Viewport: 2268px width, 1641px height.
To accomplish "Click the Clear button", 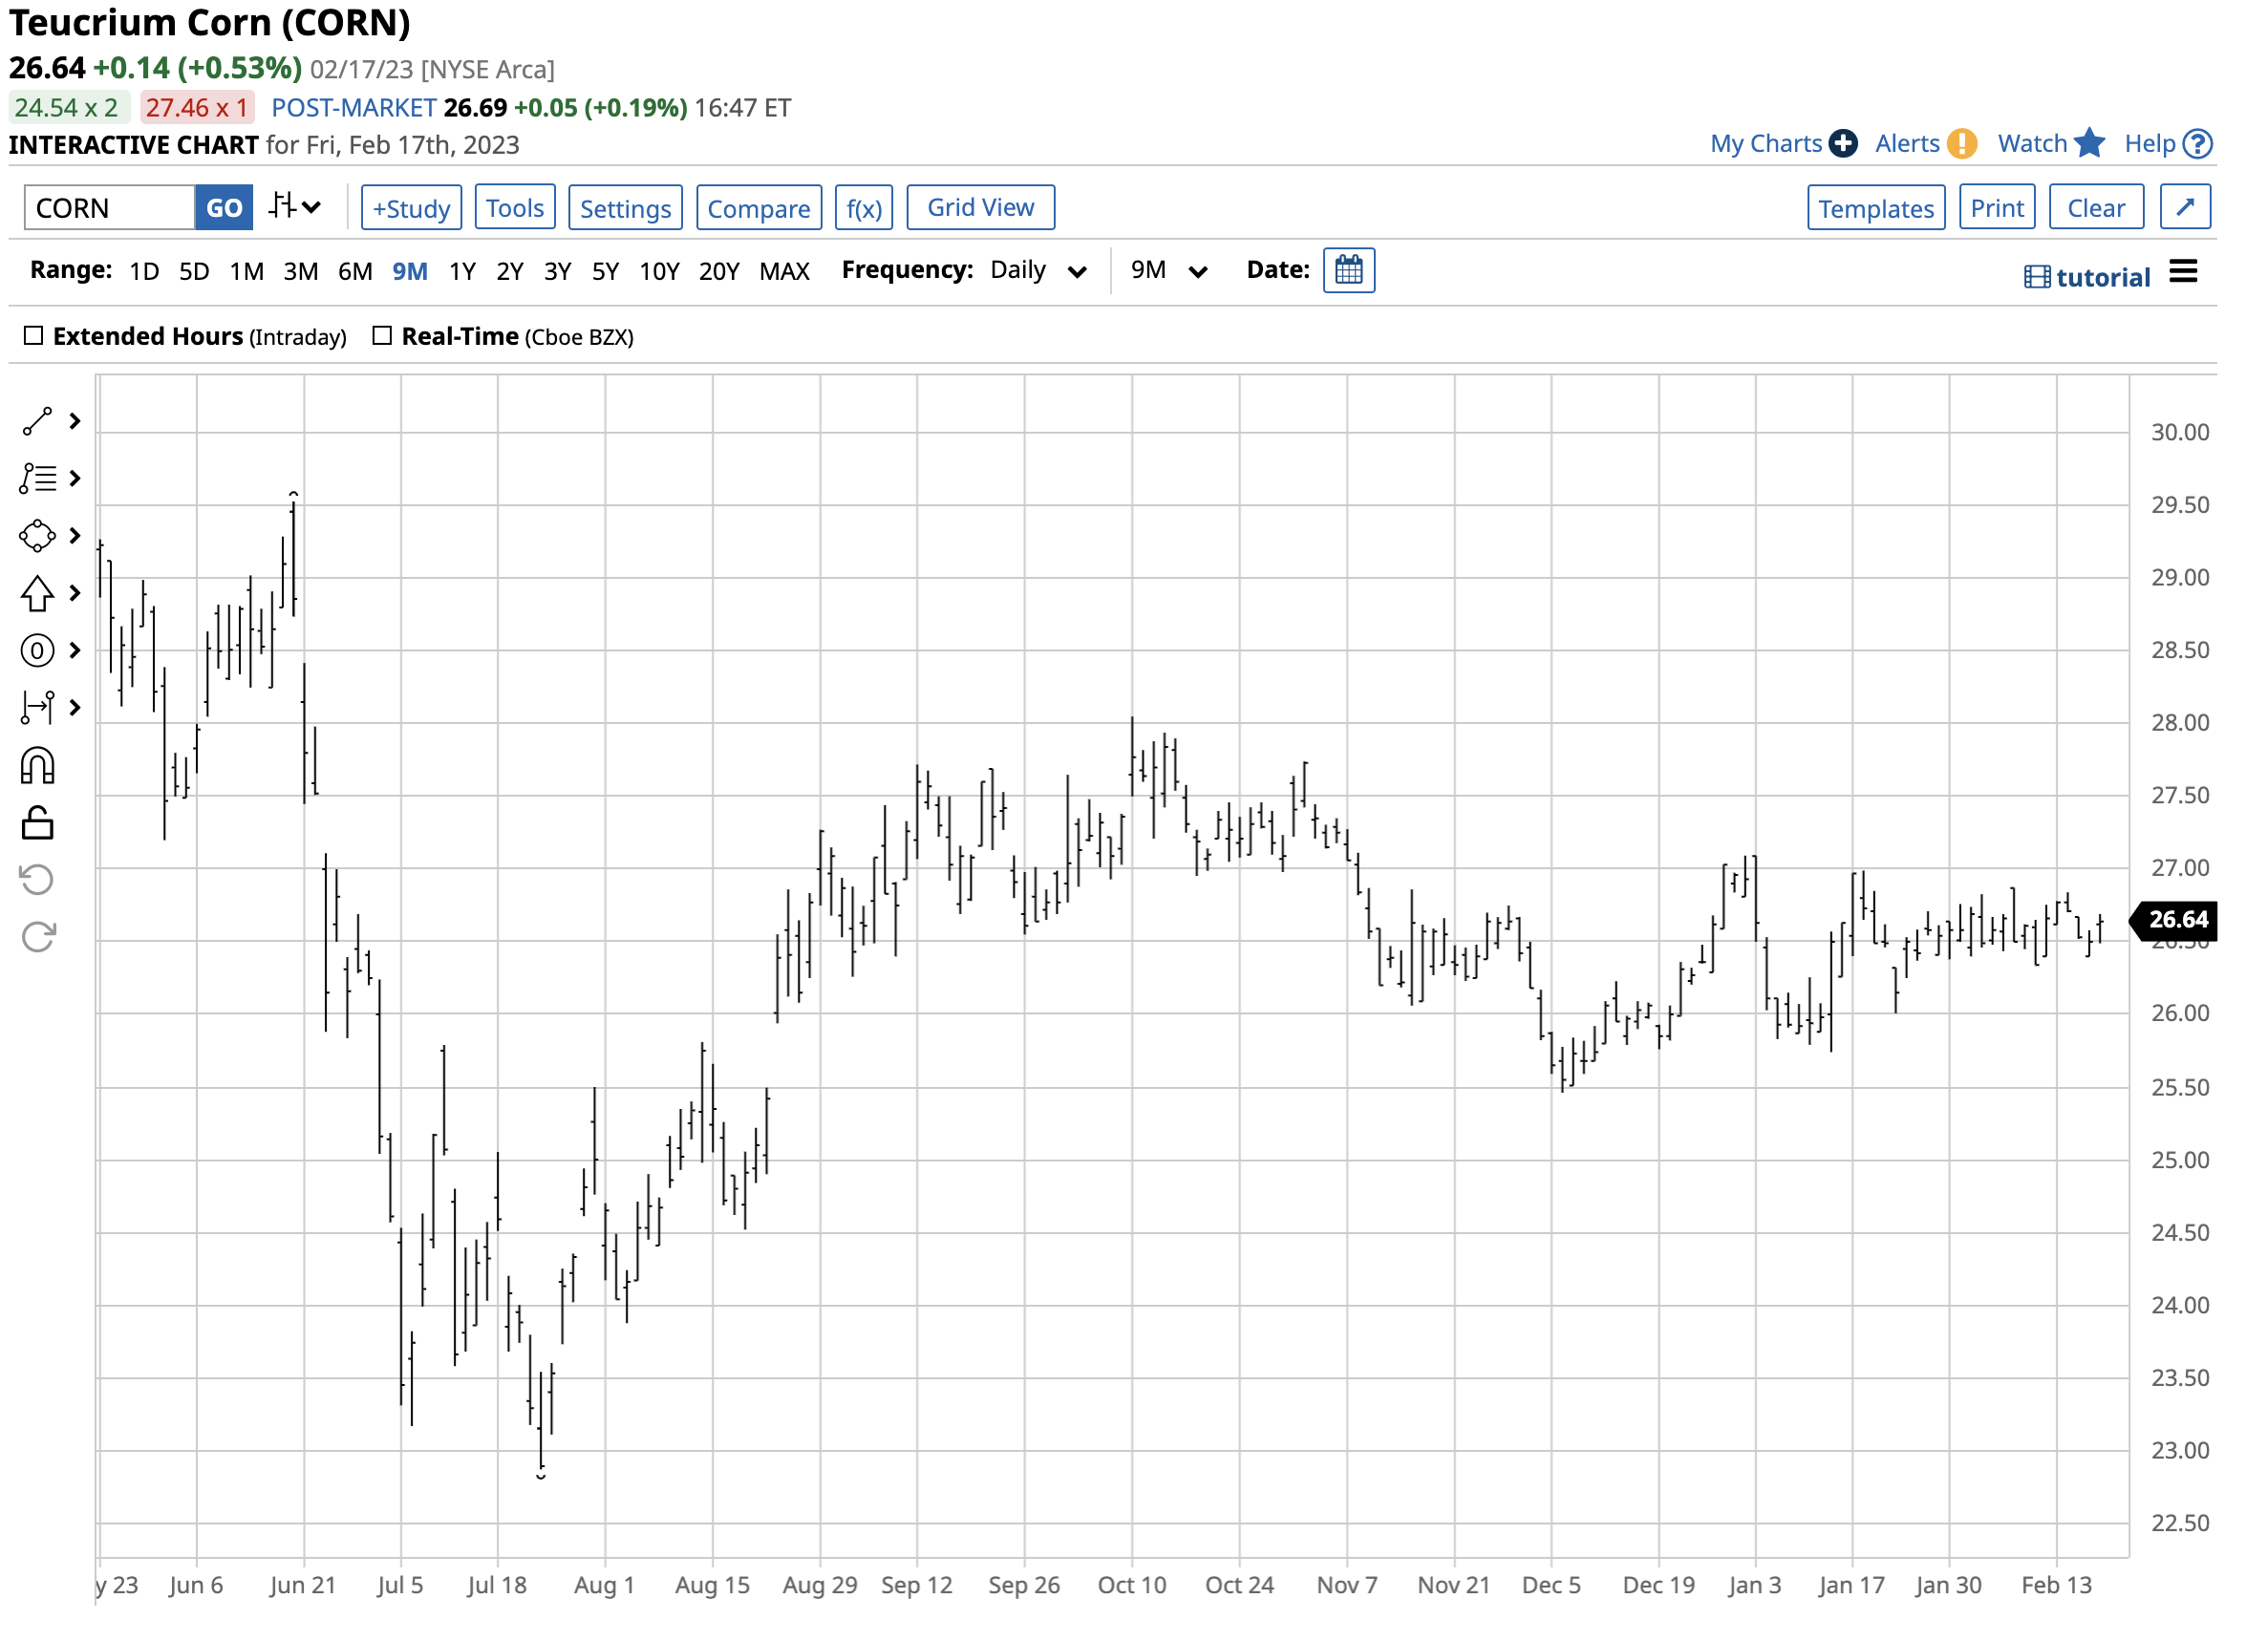I will point(2096,208).
